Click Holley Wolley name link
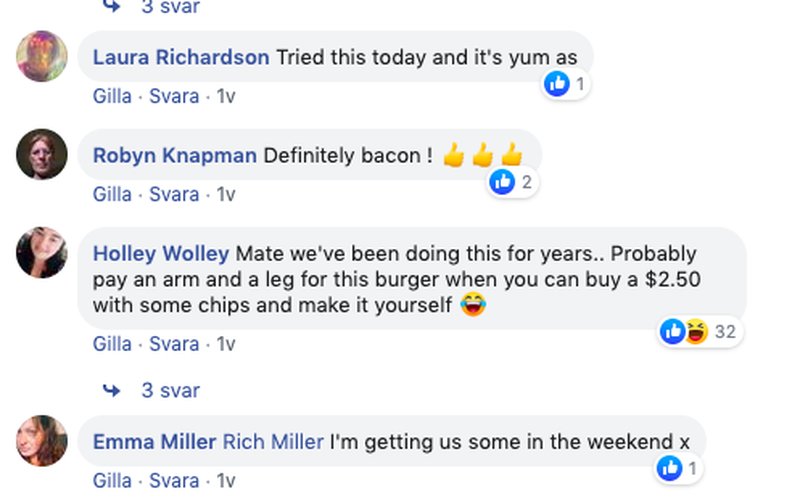The height and width of the screenshot is (502, 800). click(161, 253)
